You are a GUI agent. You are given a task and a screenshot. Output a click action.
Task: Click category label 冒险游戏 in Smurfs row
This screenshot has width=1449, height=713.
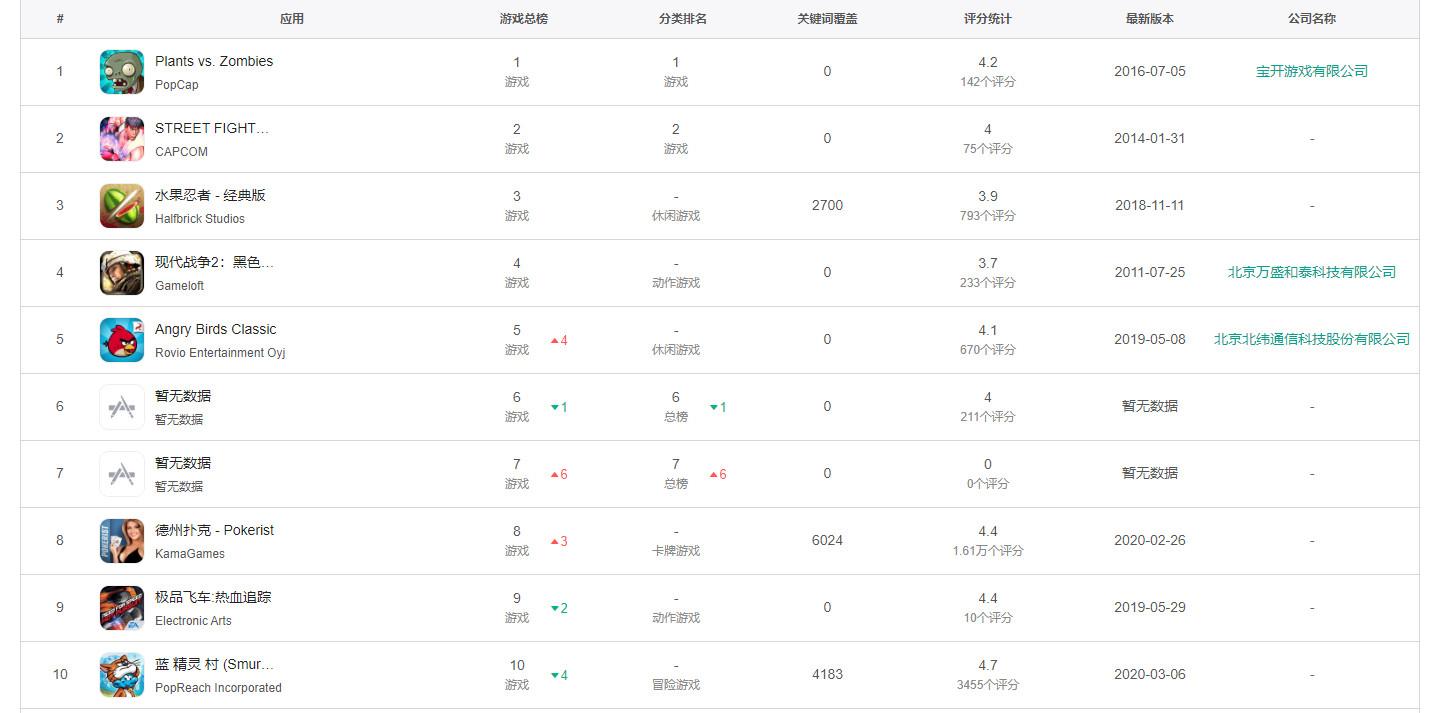[676, 685]
